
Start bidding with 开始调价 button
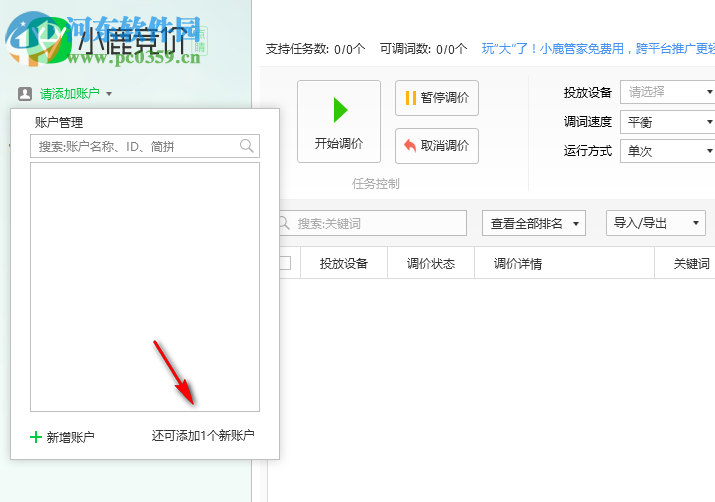pos(339,122)
